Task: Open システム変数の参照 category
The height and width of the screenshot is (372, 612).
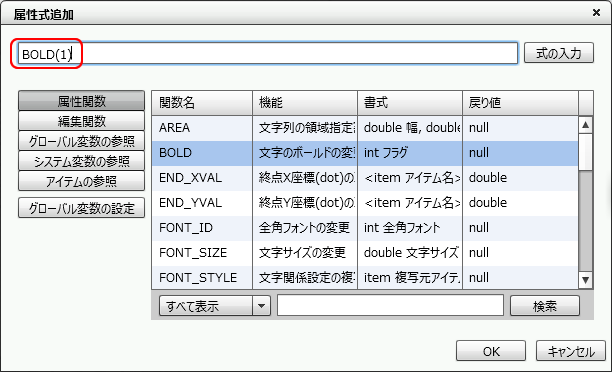Action: 81,161
